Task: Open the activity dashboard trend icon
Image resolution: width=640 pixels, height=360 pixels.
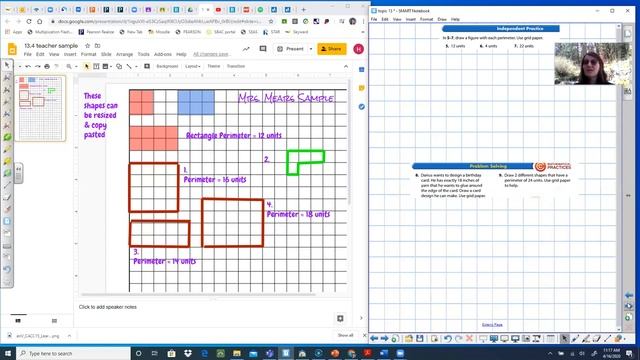Action: coord(246,49)
